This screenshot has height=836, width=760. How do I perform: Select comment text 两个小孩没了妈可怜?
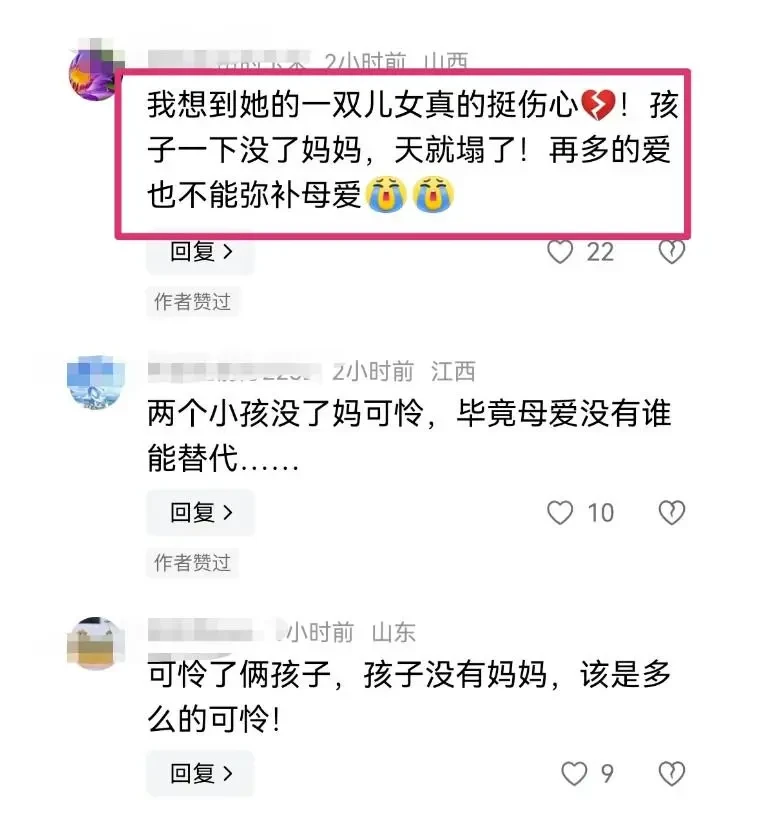pyautogui.click(x=285, y=413)
